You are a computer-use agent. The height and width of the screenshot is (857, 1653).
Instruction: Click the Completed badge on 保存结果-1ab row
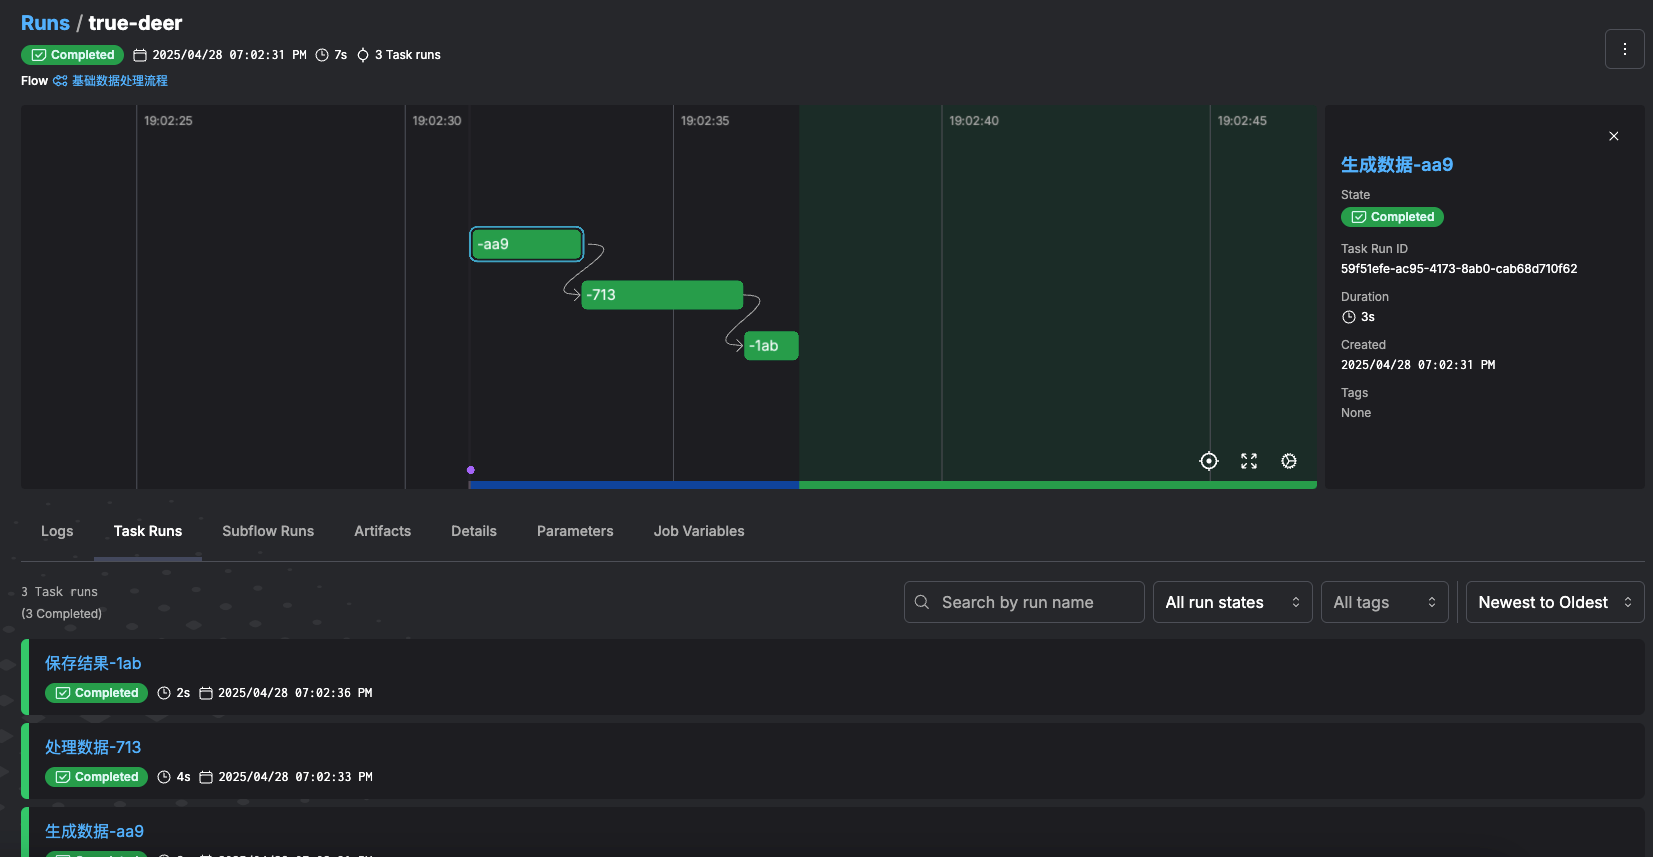pos(96,693)
